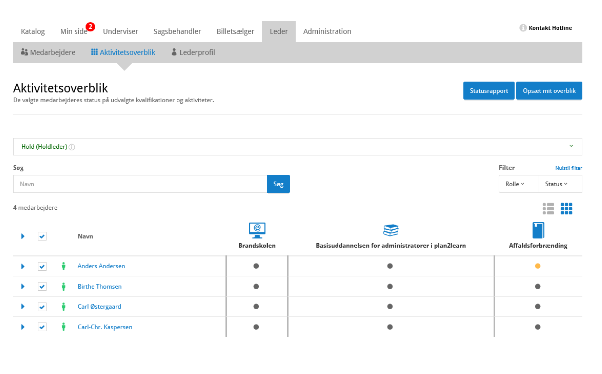Click Carl-Chr. Kaspersen's Brandskolen status dot
The image size is (602, 374).
[256, 327]
